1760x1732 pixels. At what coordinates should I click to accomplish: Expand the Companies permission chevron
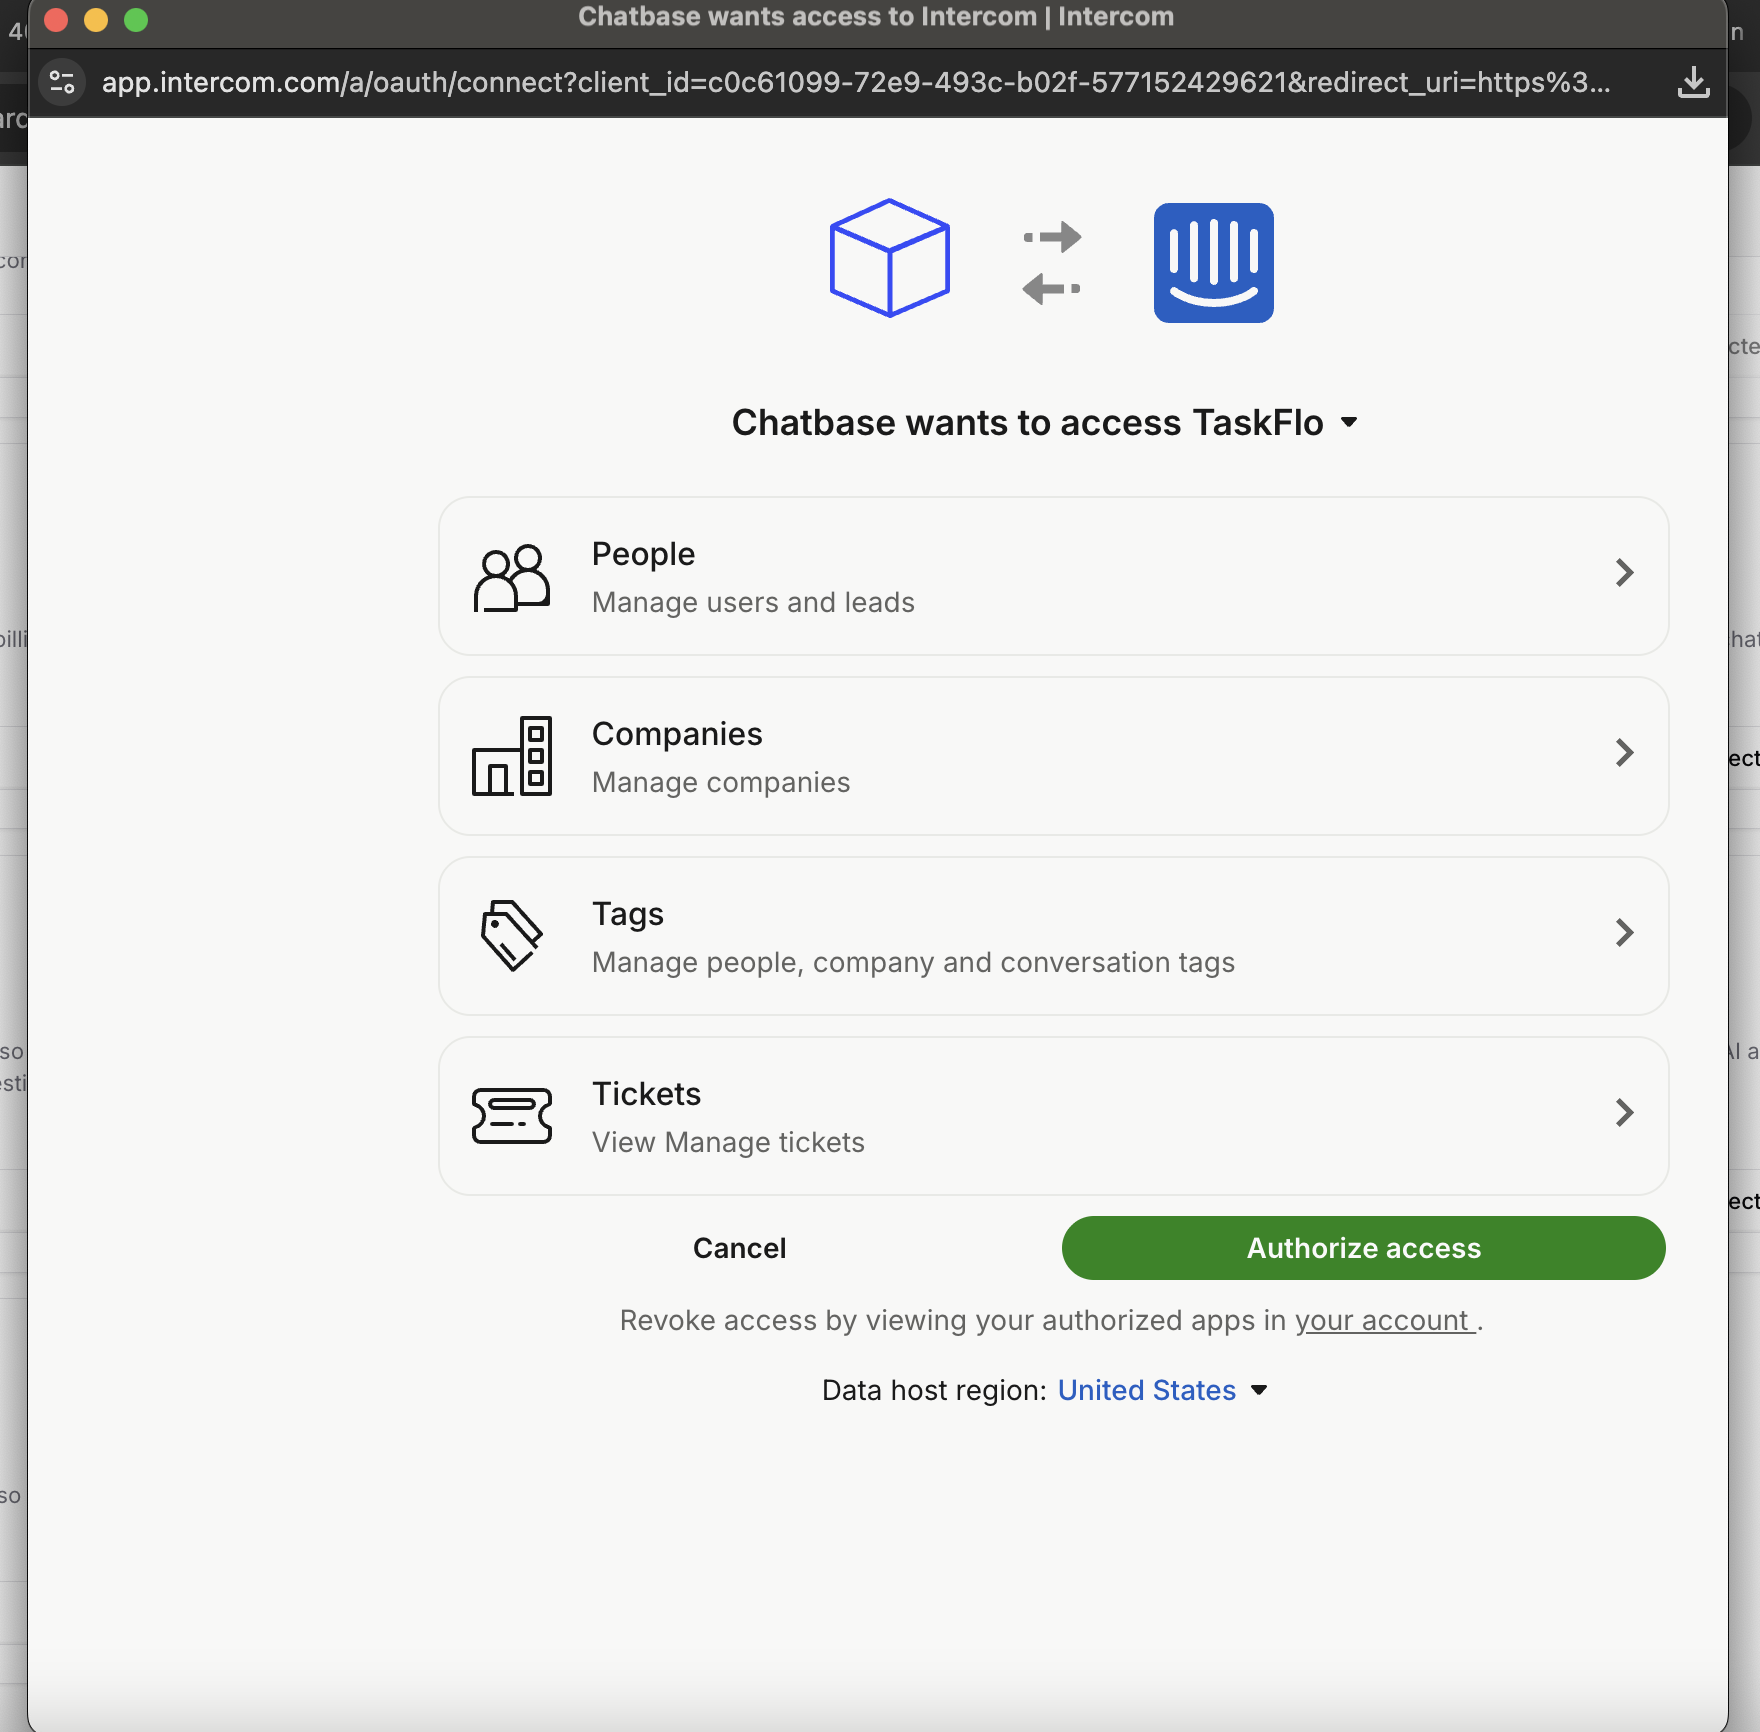tap(1625, 753)
